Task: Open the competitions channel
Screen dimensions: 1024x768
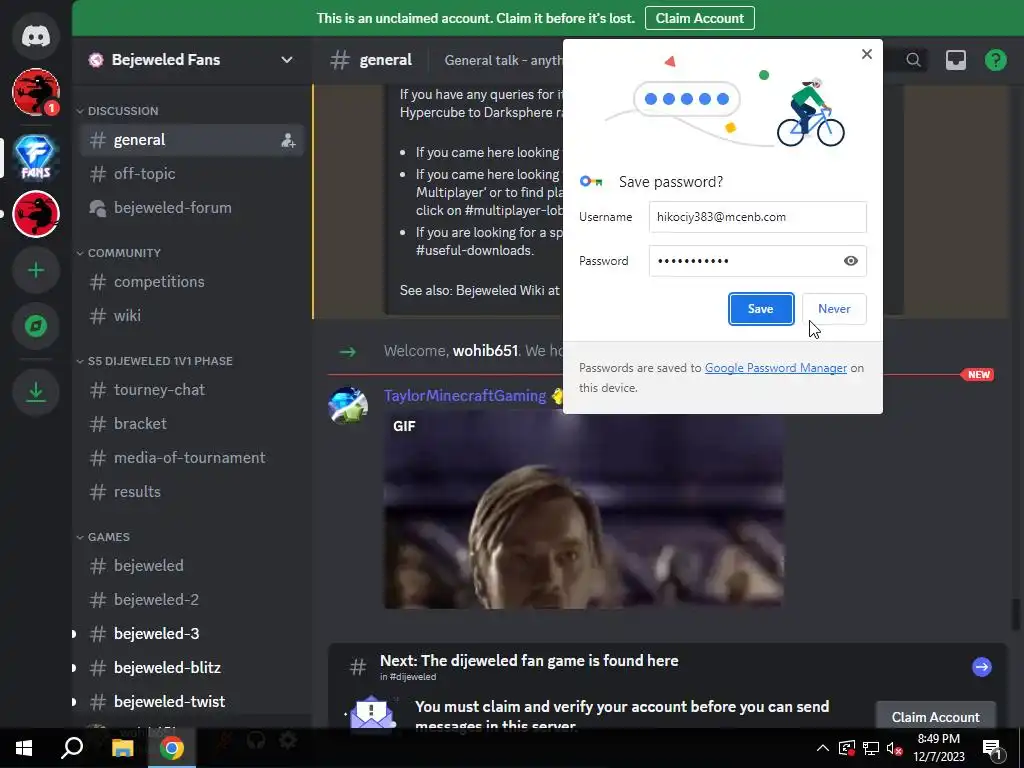Action: 192,282
